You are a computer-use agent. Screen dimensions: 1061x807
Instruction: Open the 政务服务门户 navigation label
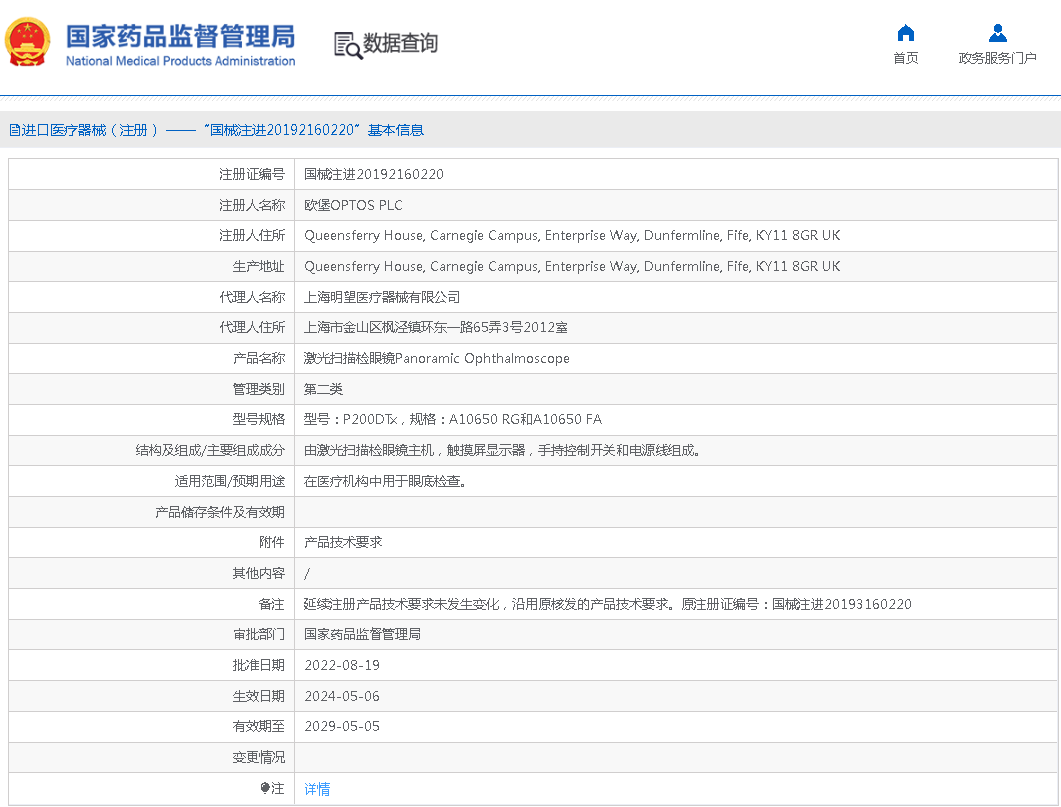[997, 59]
